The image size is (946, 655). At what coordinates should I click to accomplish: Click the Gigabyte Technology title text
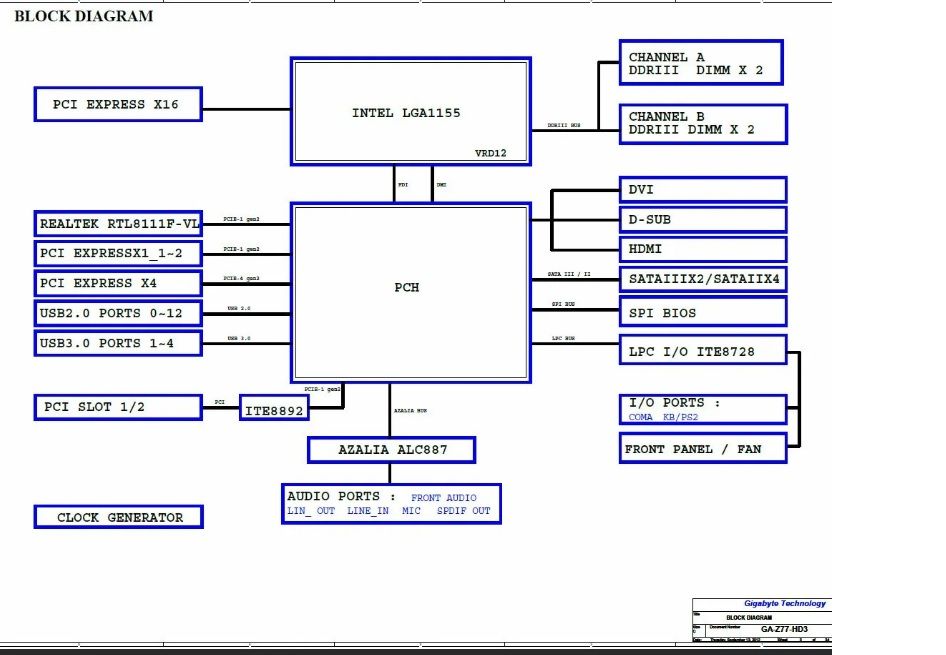(785, 603)
